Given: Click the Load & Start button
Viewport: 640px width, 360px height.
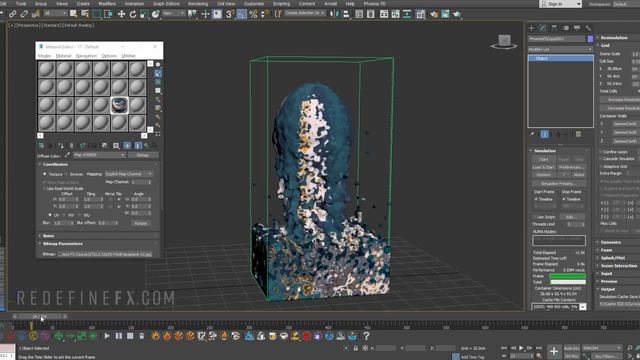Looking at the screenshot, I should pos(543,167).
